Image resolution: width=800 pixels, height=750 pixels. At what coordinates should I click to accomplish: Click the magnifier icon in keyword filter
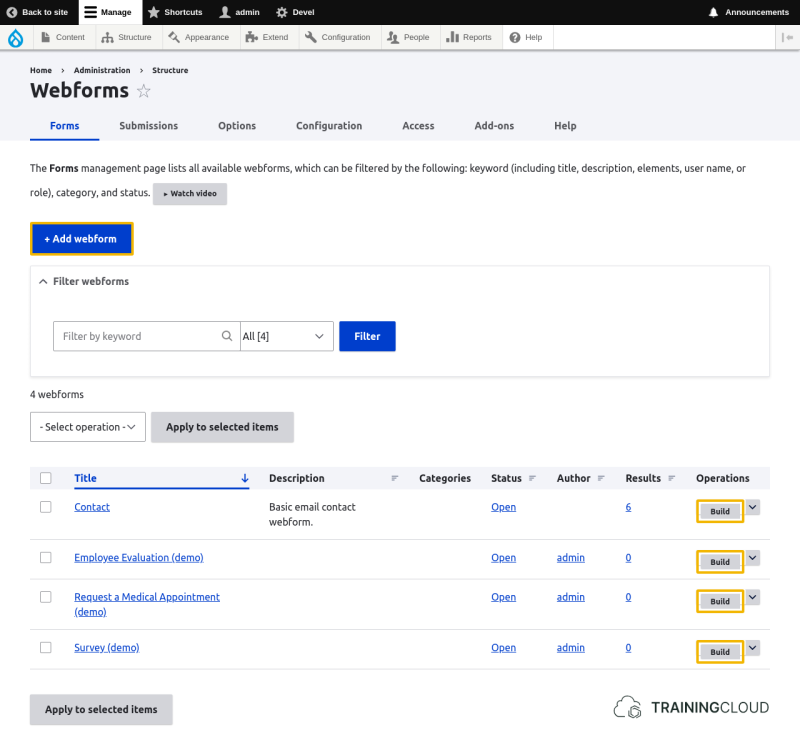(227, 336)
